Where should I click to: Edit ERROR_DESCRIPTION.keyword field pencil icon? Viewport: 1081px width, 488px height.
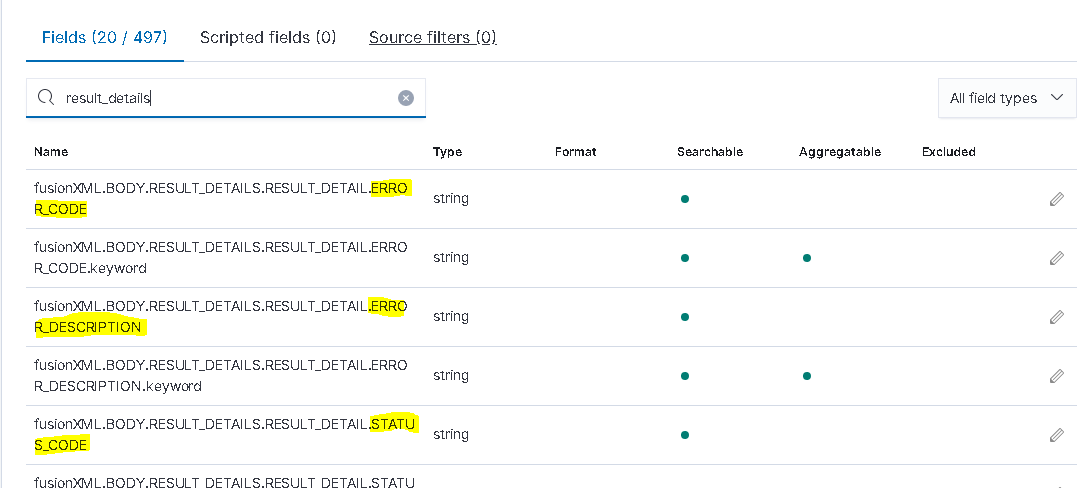(x=1056, y=376)
